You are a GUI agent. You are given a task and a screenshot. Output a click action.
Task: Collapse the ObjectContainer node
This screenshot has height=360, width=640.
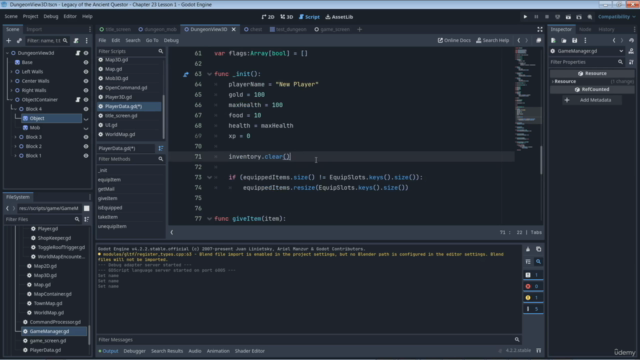pyautogui.click(x=11, y=100)
